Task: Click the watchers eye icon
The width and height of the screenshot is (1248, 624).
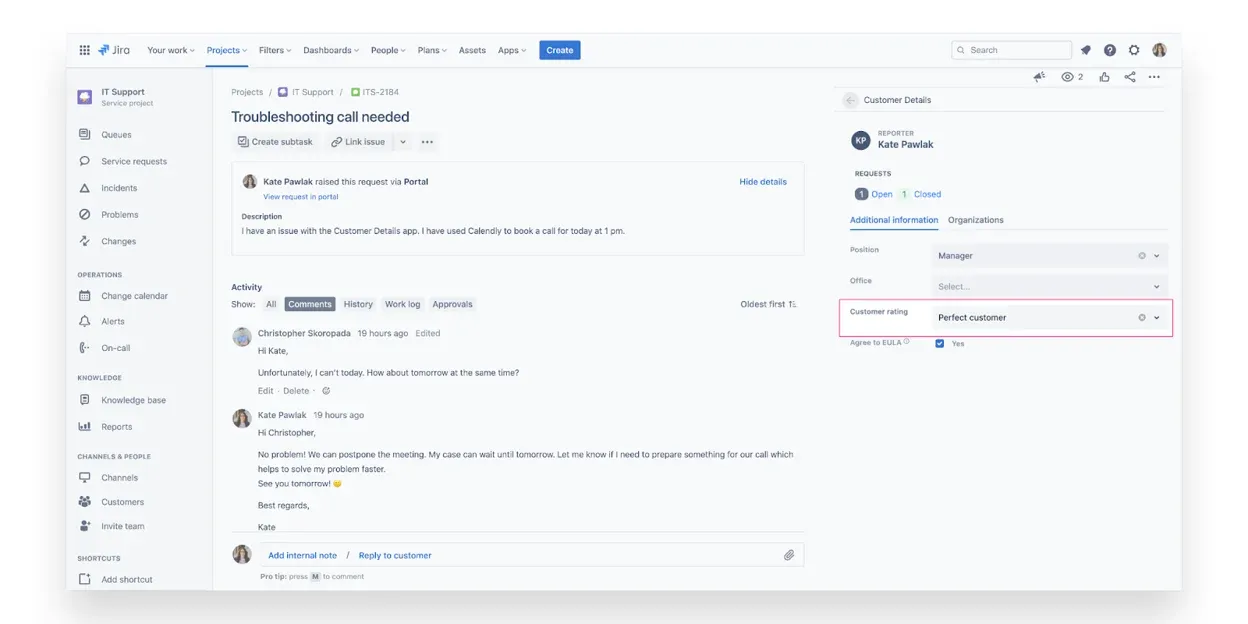Action: coord(1069,76)
